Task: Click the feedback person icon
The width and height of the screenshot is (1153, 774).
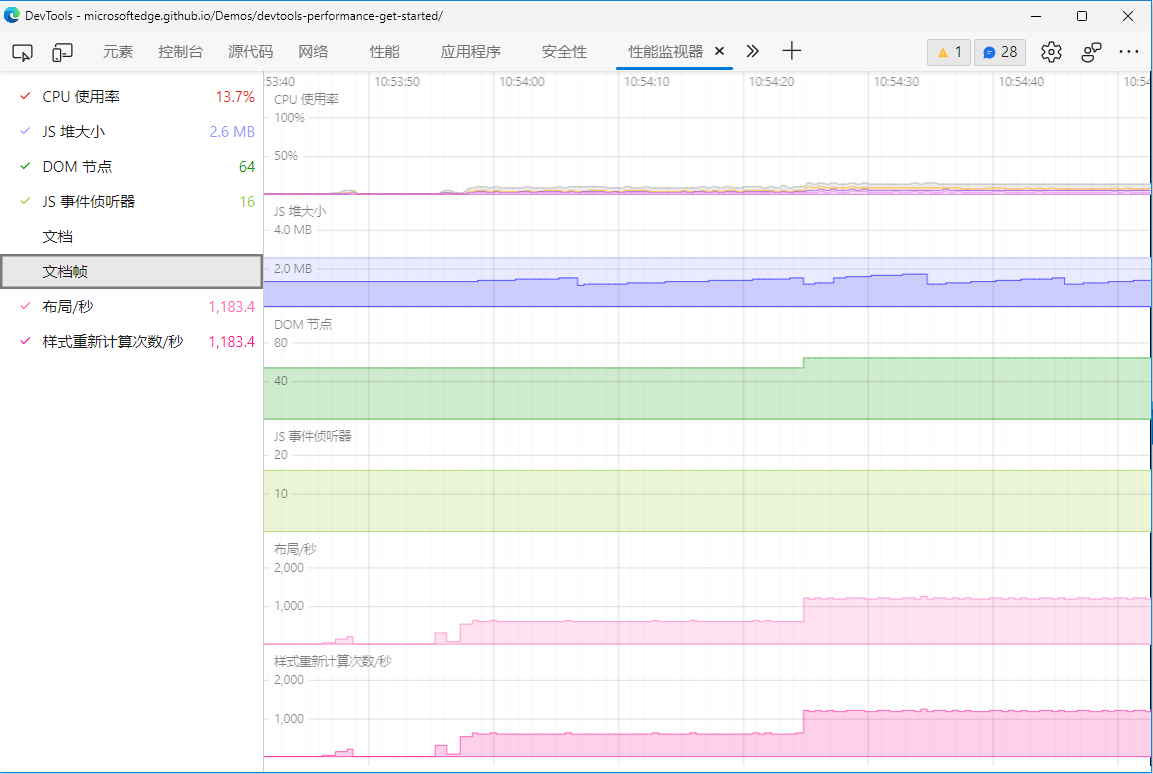Action: 1091,52
